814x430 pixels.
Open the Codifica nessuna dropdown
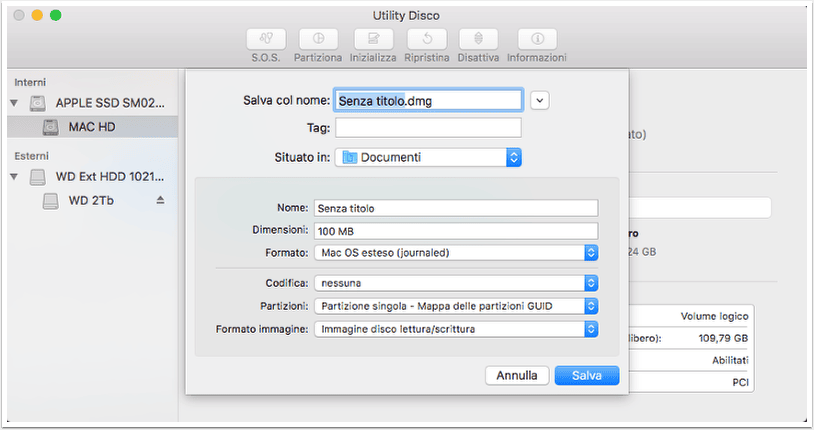pyautogui.click(x=456, y=283)
